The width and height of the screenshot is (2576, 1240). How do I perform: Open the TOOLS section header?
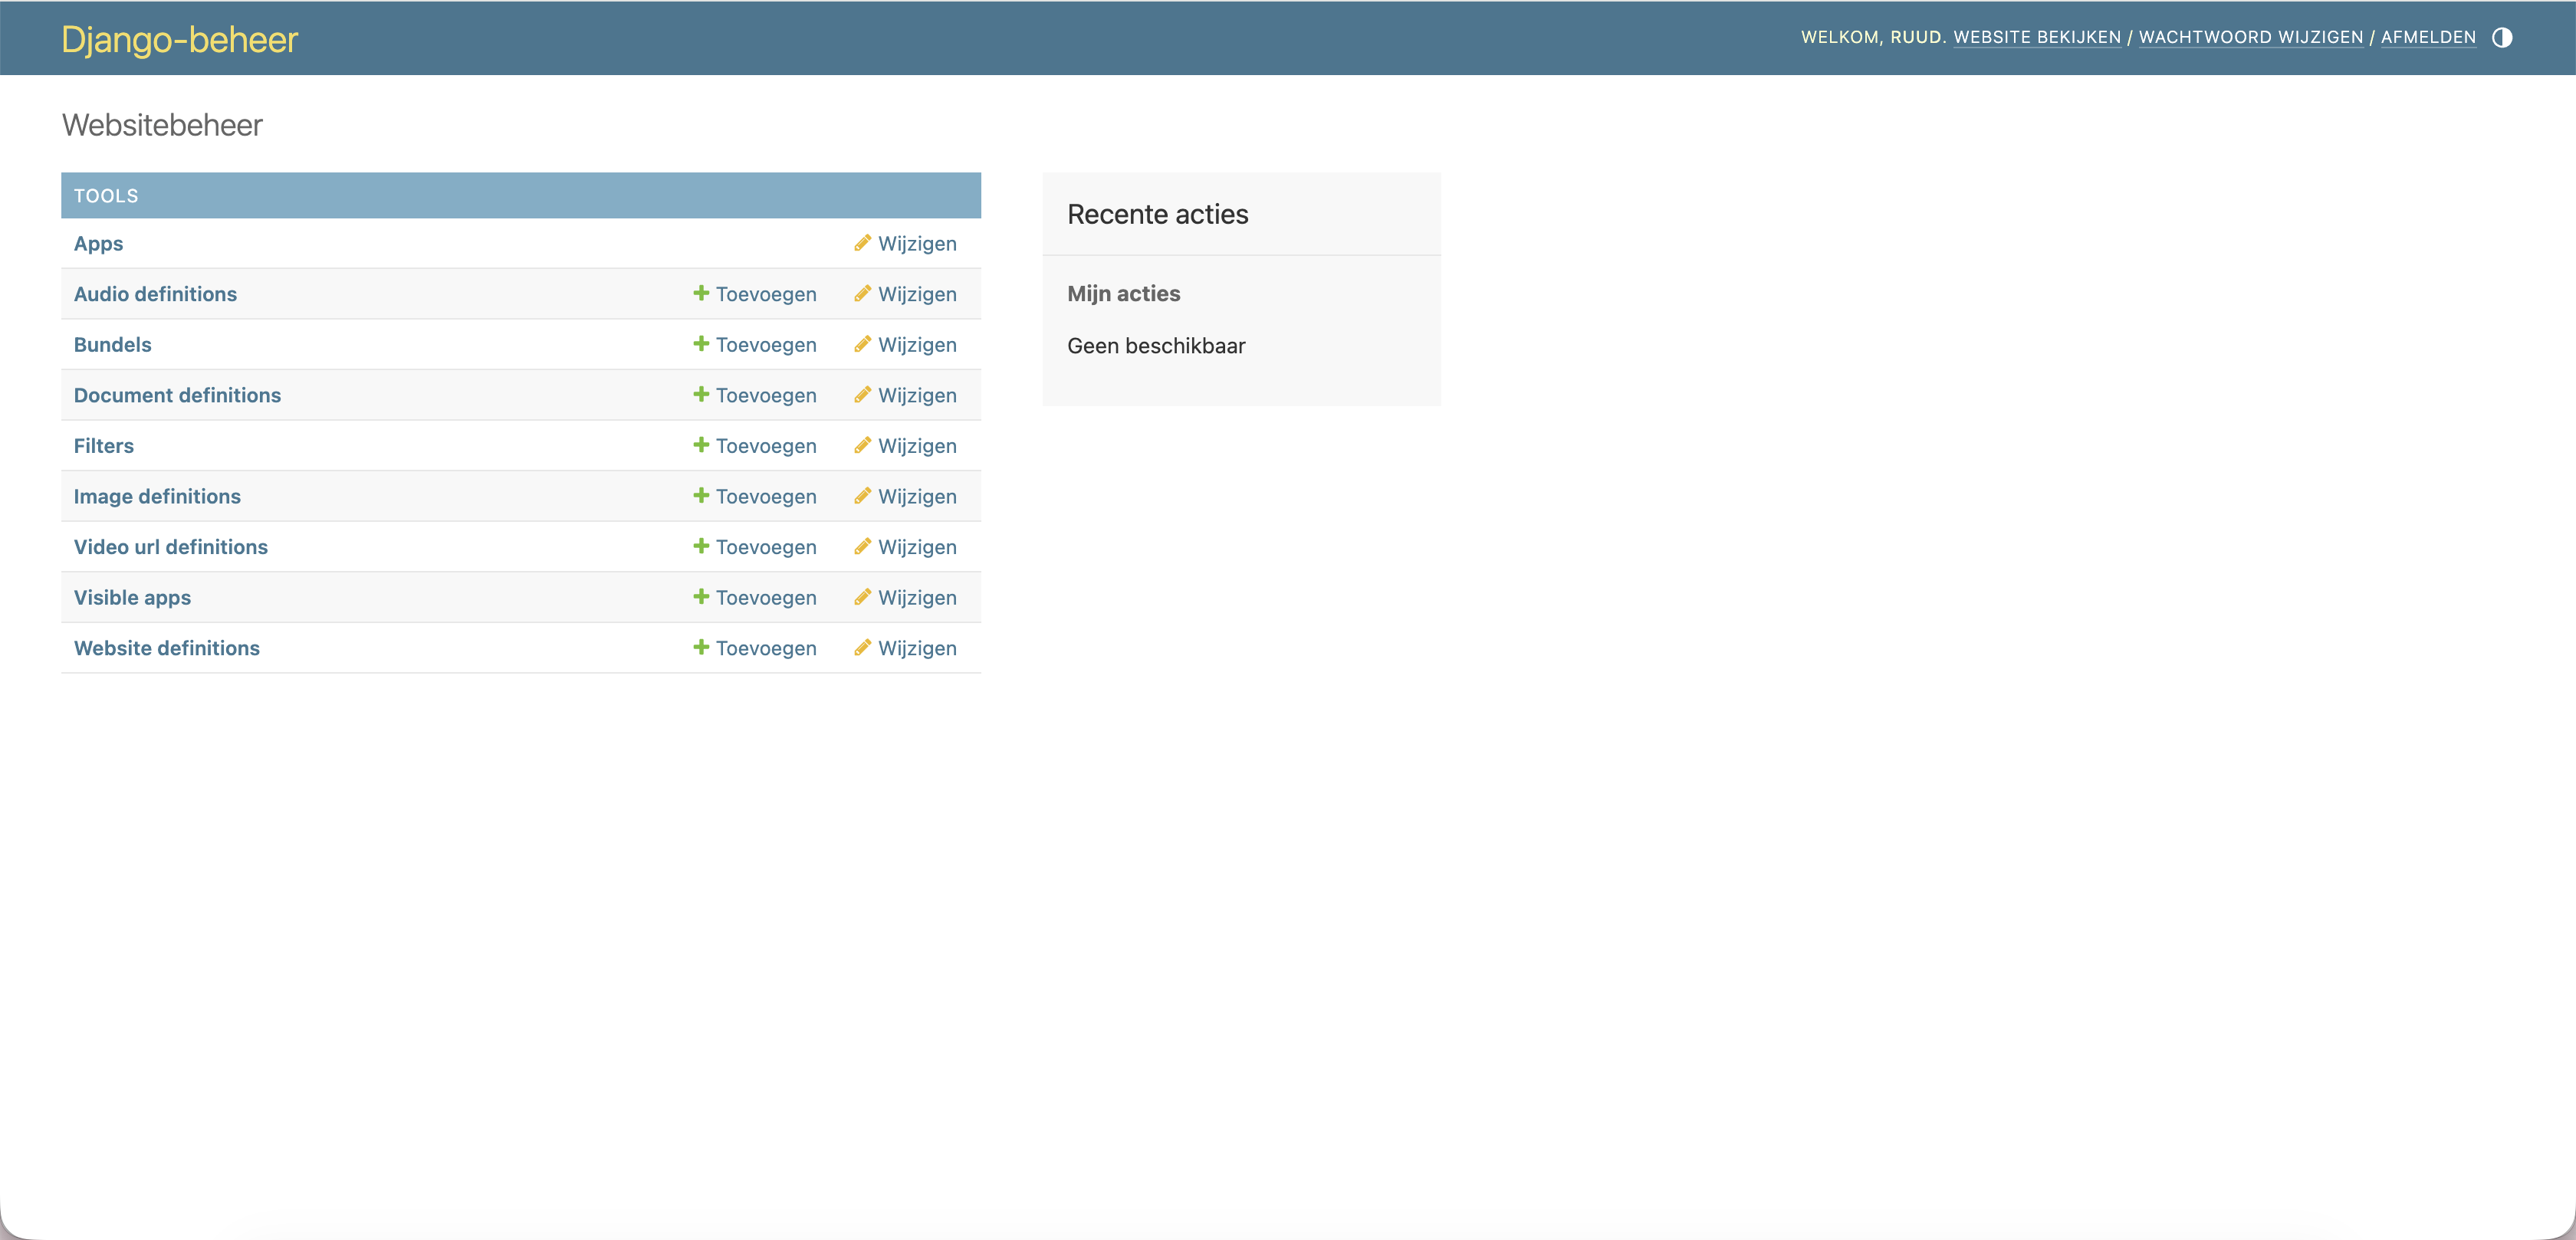pos(106,196)
